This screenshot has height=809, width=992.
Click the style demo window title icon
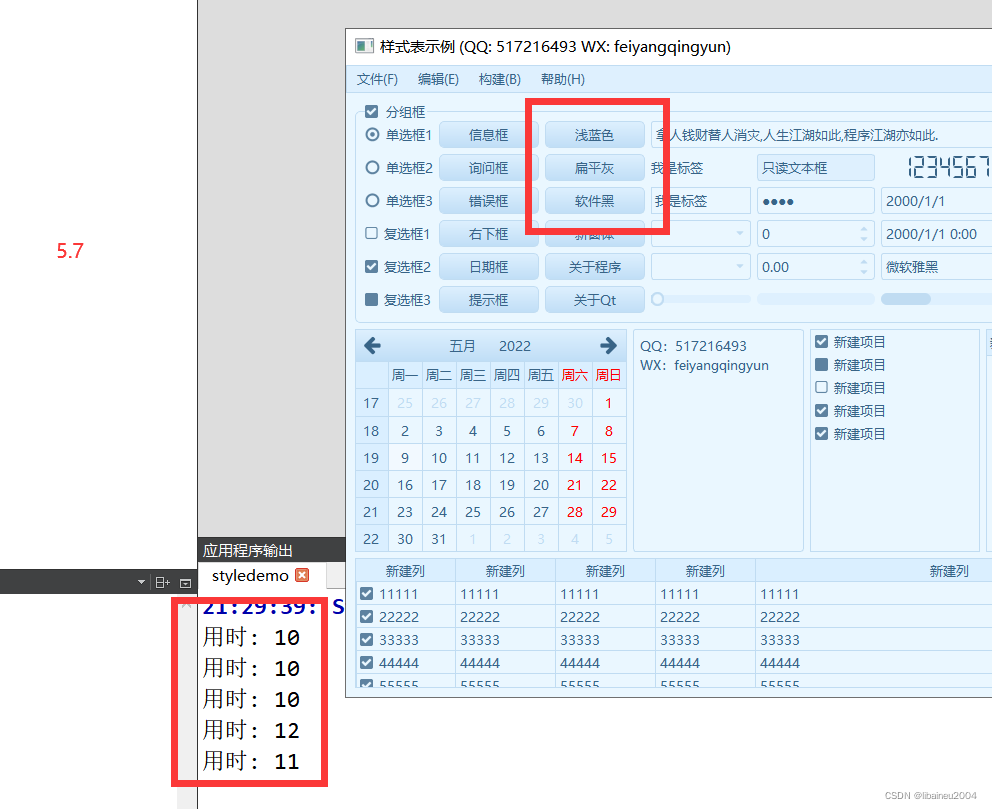tap(364, 46)
